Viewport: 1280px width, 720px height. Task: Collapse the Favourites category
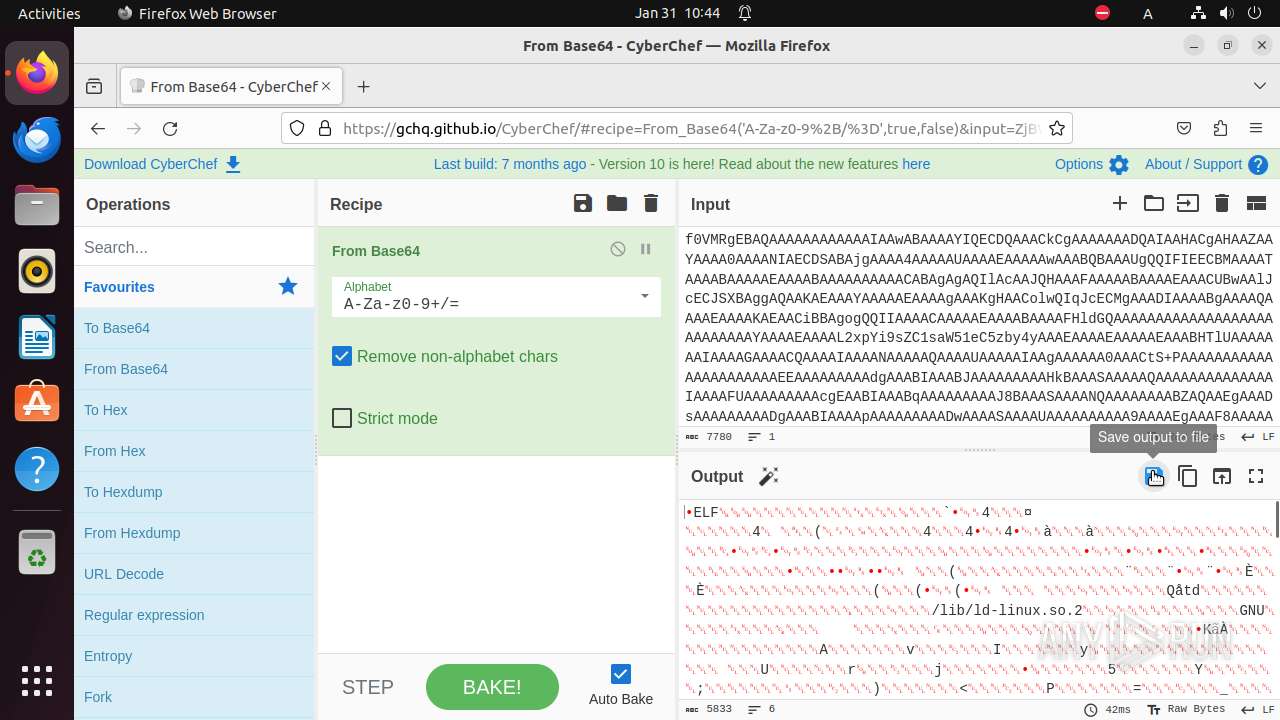[194, 287]
